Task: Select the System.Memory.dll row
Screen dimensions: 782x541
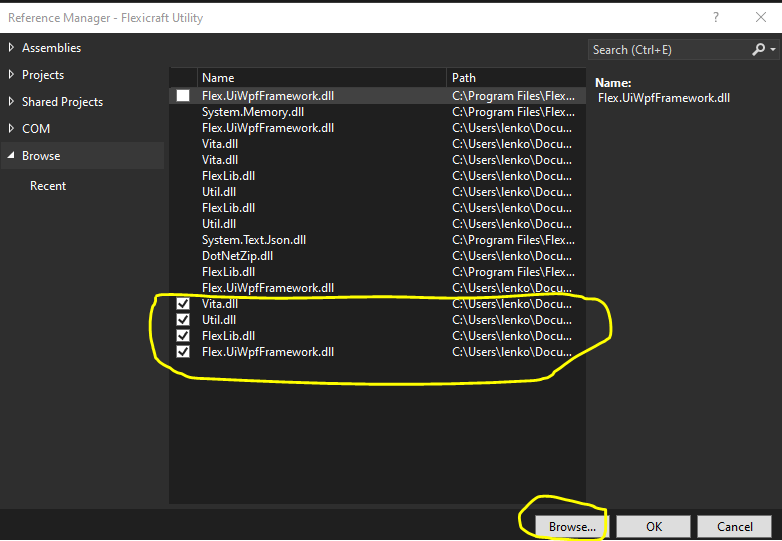Action: 378,112
